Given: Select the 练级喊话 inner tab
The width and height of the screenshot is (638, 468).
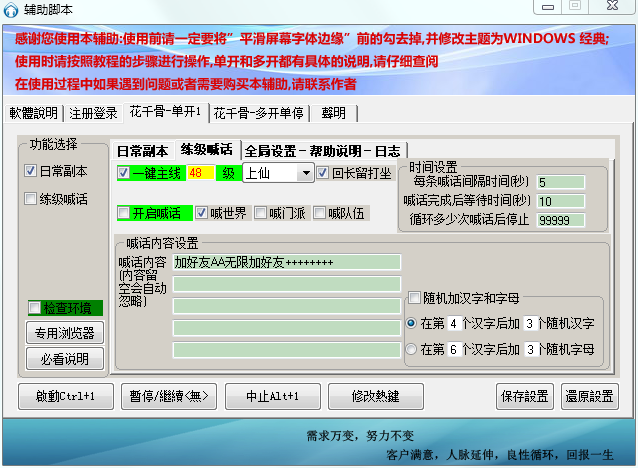Looking at the screenshot, I should coord(207,149).
